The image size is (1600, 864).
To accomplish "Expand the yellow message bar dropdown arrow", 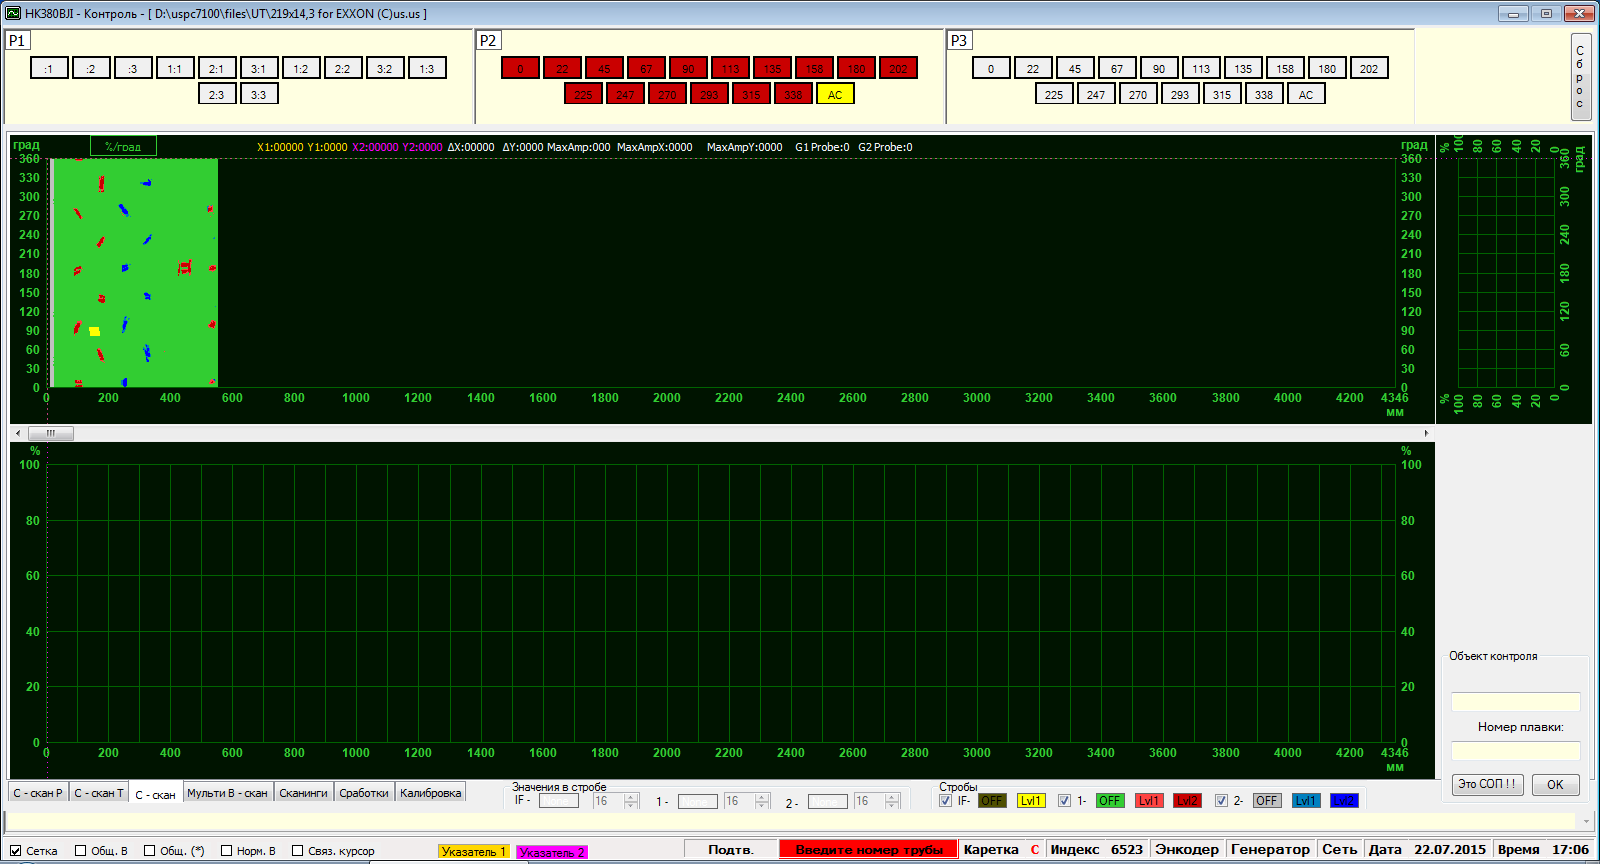I will [x=1586, y=821].
